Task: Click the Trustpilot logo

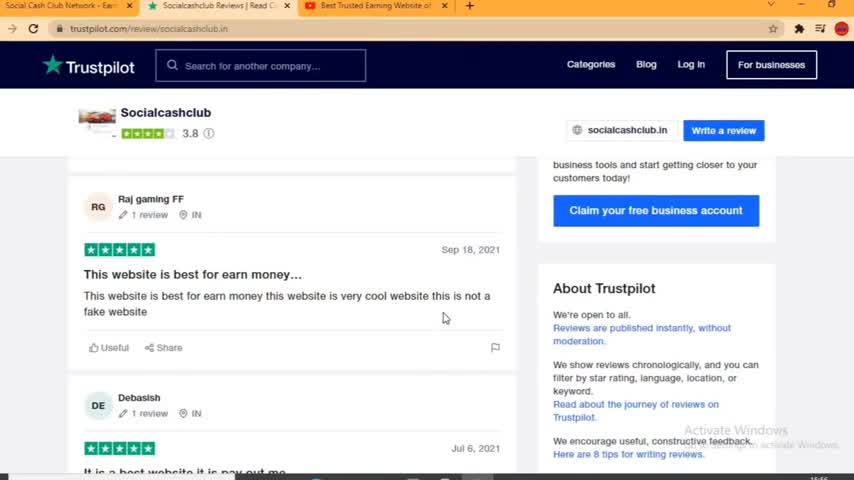Action: (89, 66)
